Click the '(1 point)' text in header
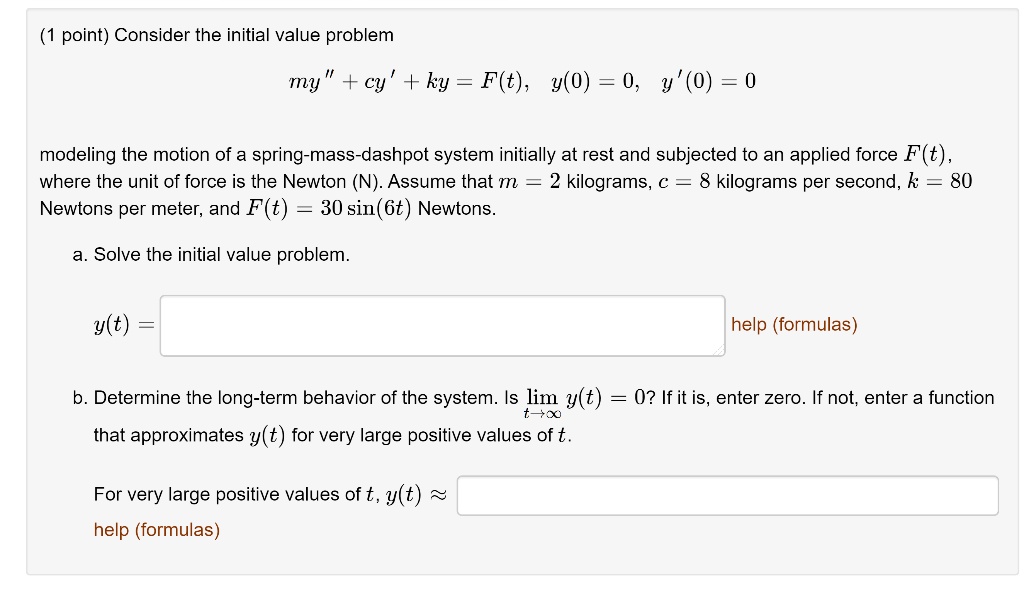This screenshot has height=594, width=1024. 74,35
